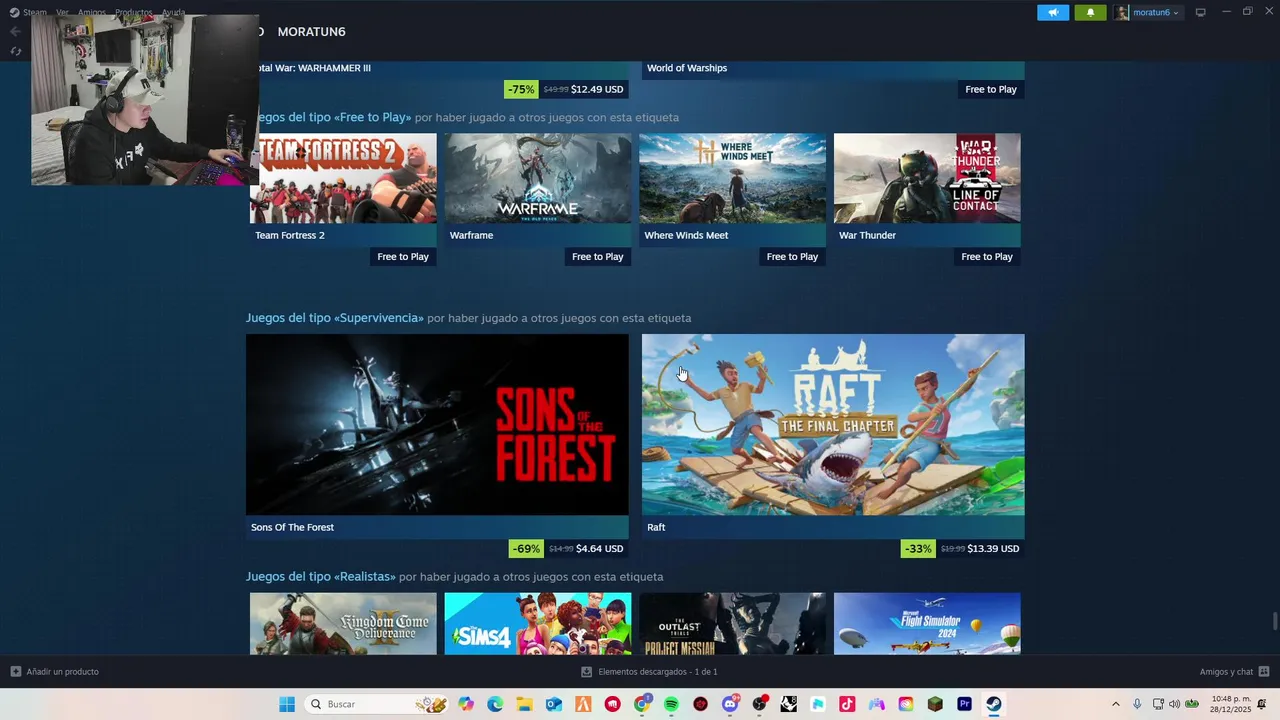1280x720 pixels.
Task: Click the Steam taskbar icon
Action: 993,704
